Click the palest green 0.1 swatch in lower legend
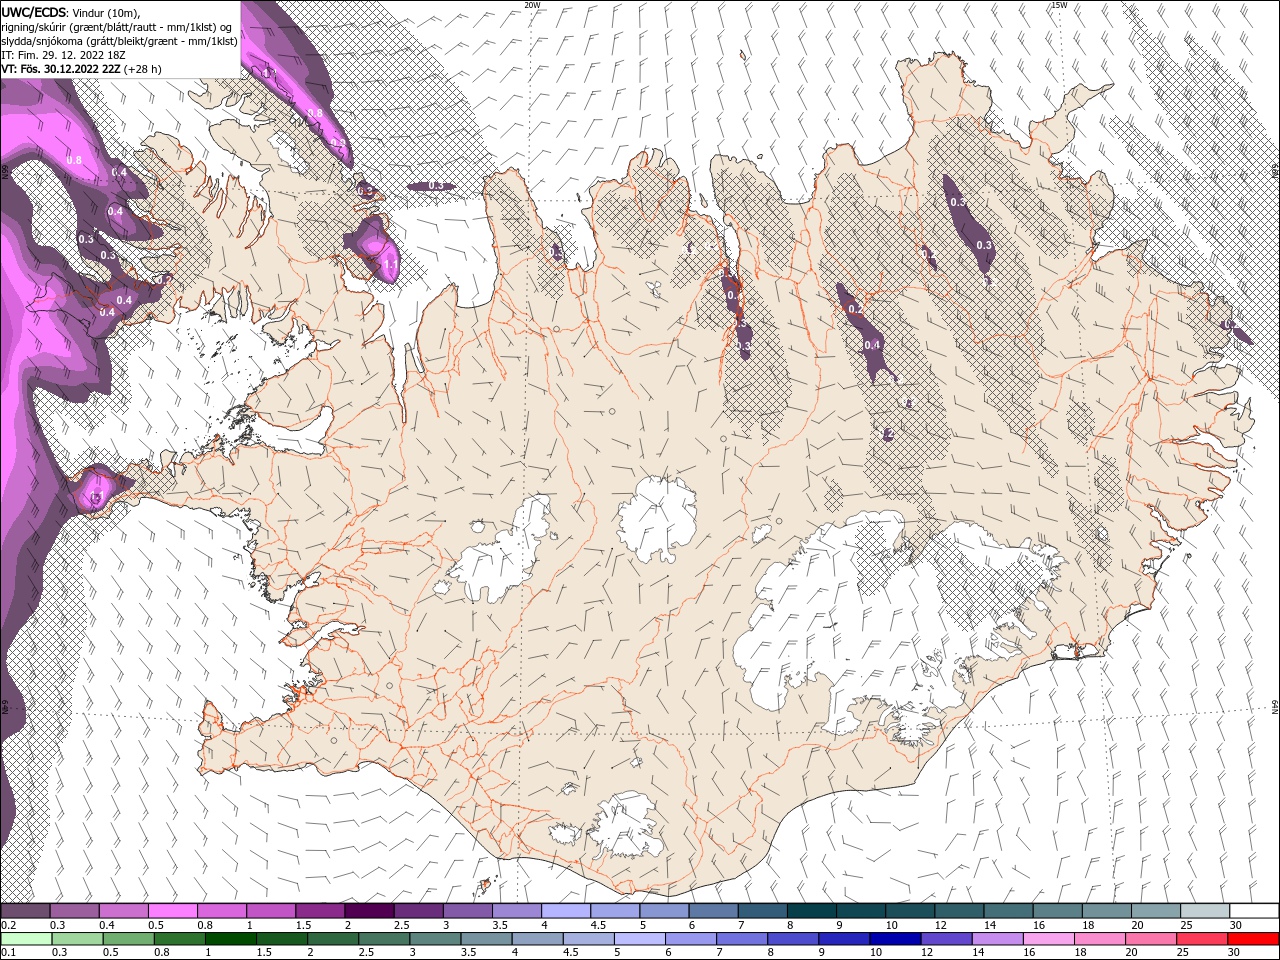This screenshot has width=1280, height=960. click(25, 938)
